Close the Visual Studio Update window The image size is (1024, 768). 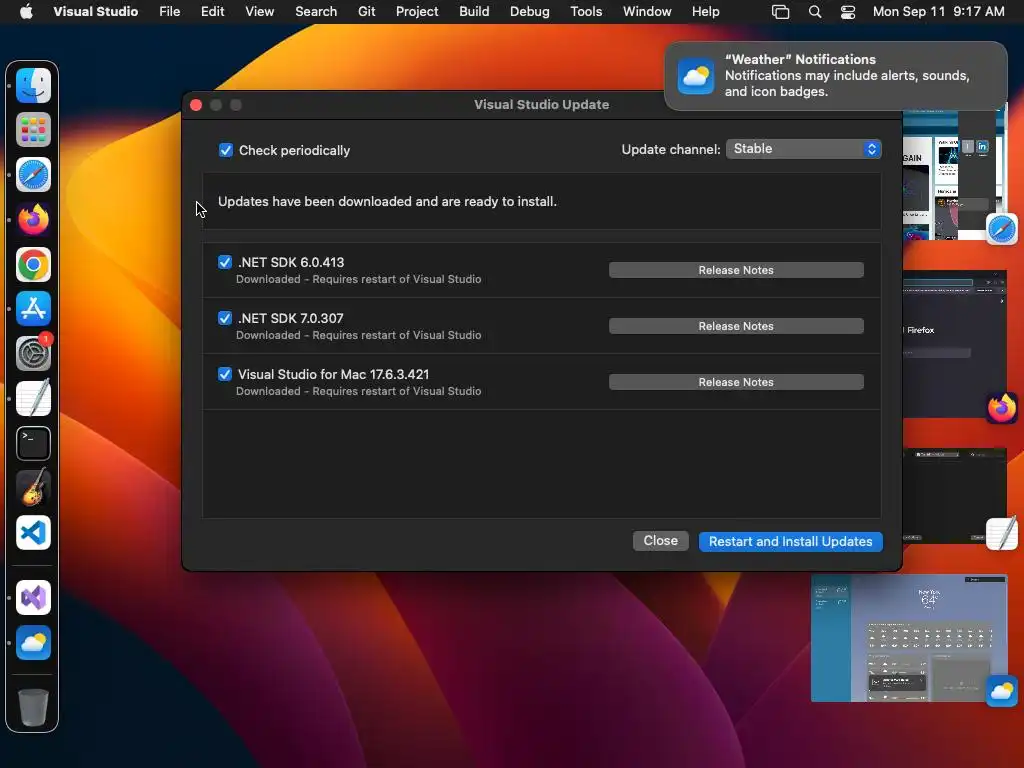(x=196, y=105)
